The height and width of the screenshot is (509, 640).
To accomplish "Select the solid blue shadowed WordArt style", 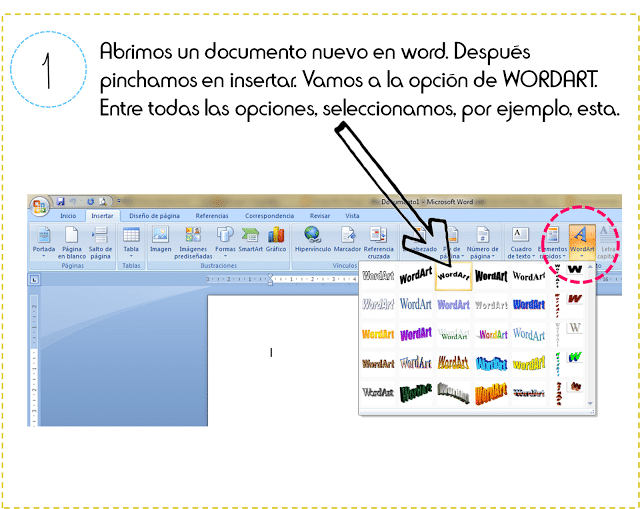I will point(529,305).
